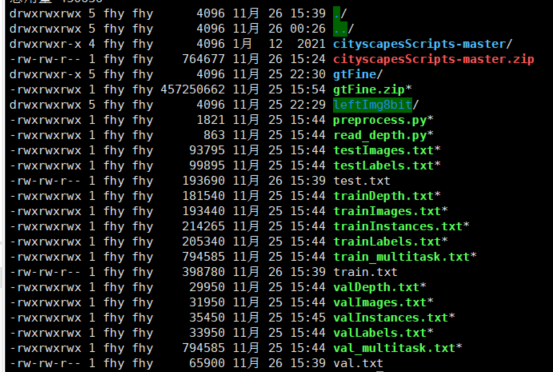Click the read_depth.py file name
This screenshot has height=372, width=553.
380,135
